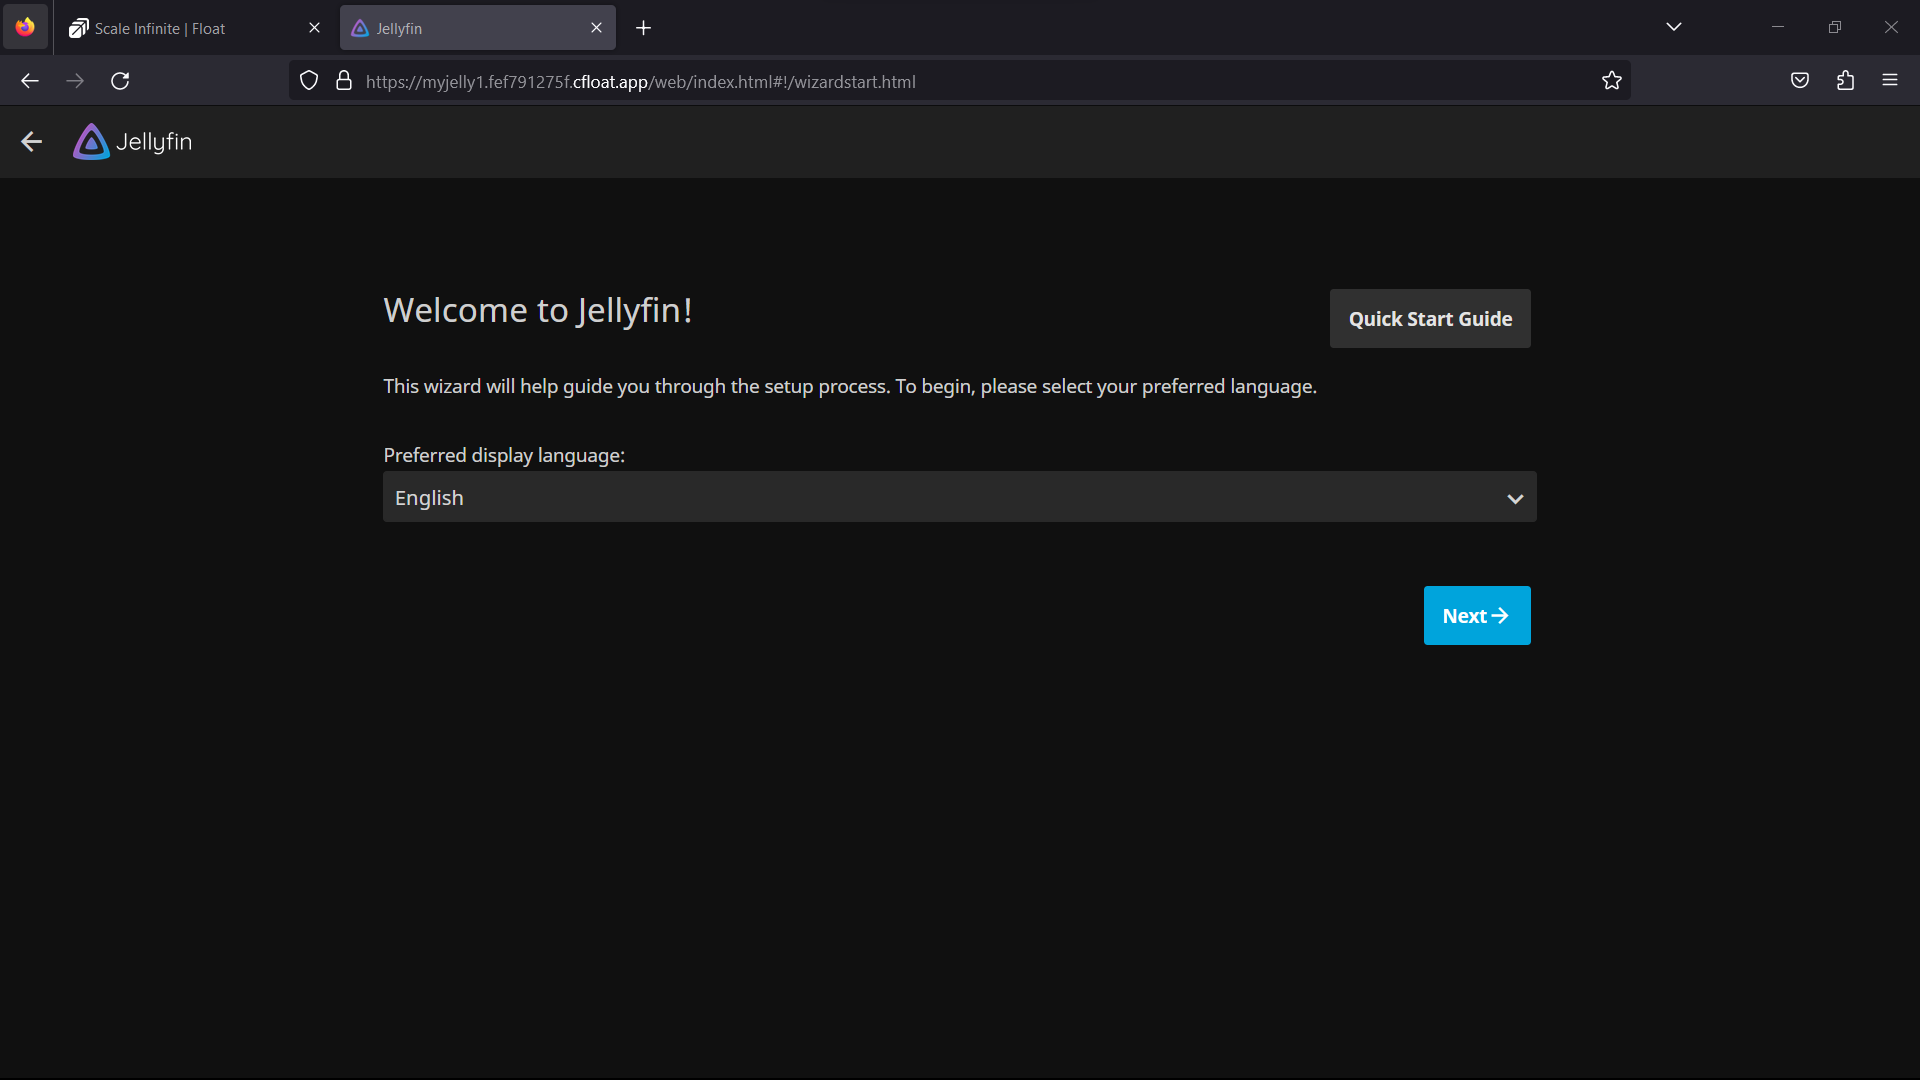Go back using the Jellyfin header arrow
This screenshot has height=1080, width=1920.
[x=32, y=142]
